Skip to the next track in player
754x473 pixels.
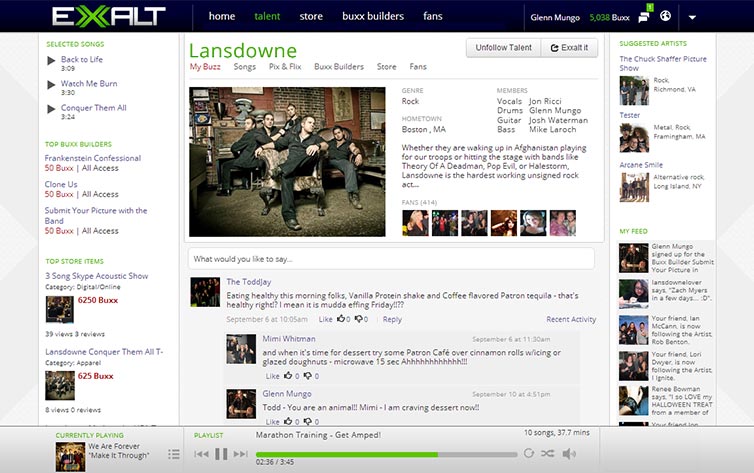pos(241,454)
